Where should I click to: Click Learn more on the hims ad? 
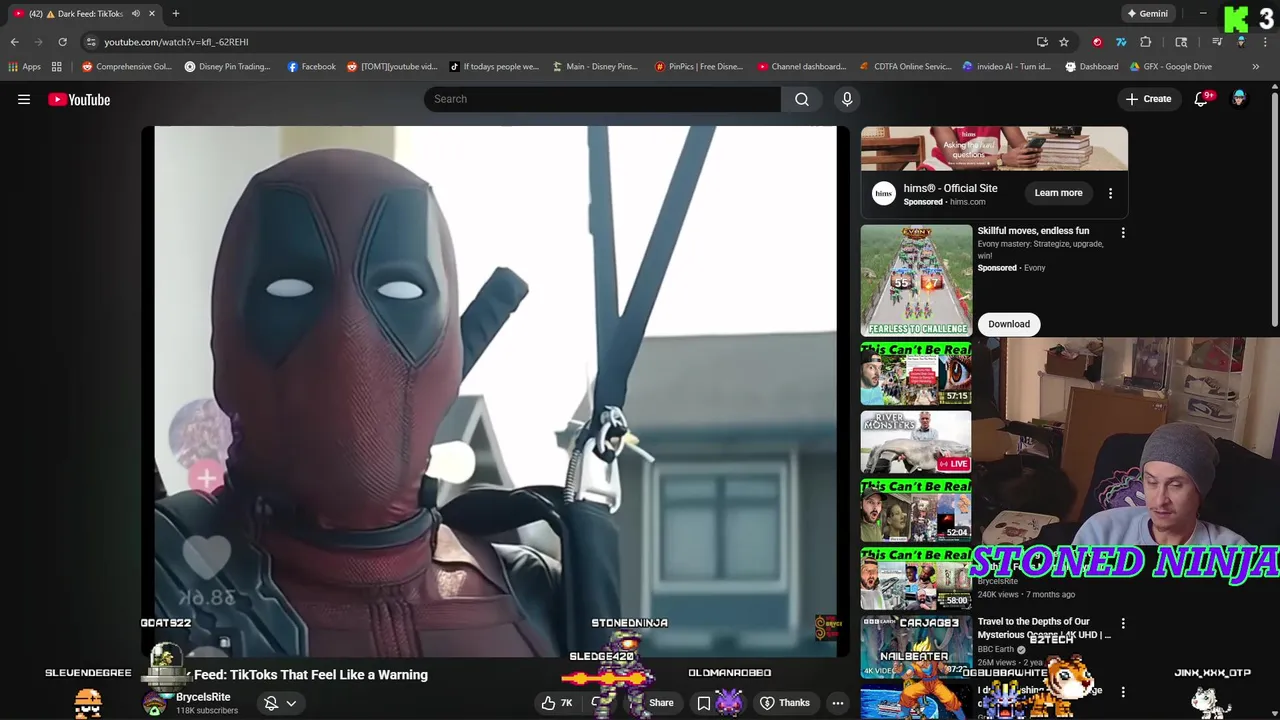[x=1058, y=193]
